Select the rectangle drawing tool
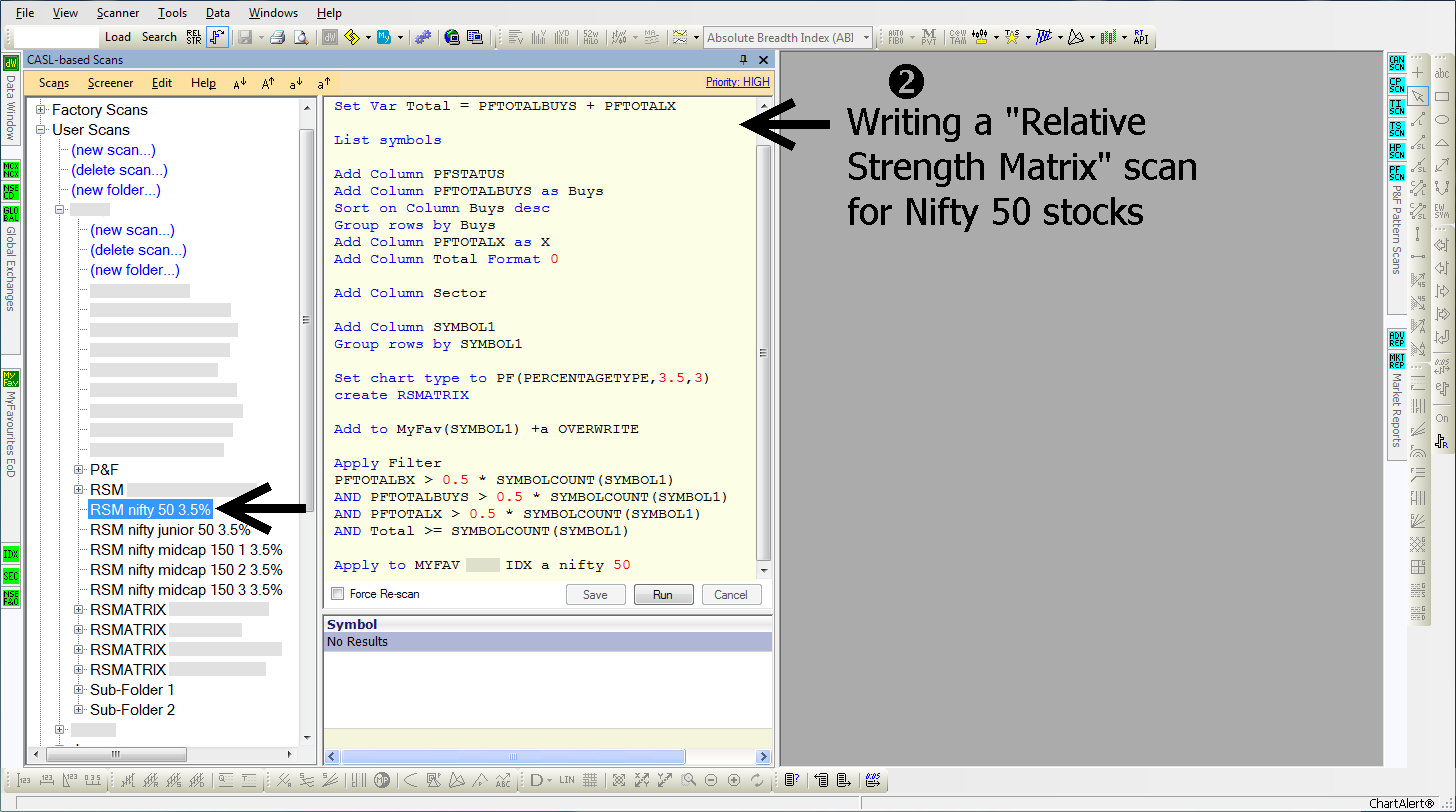Screen dimensions: 1456x812 (x=1442, y=96)
